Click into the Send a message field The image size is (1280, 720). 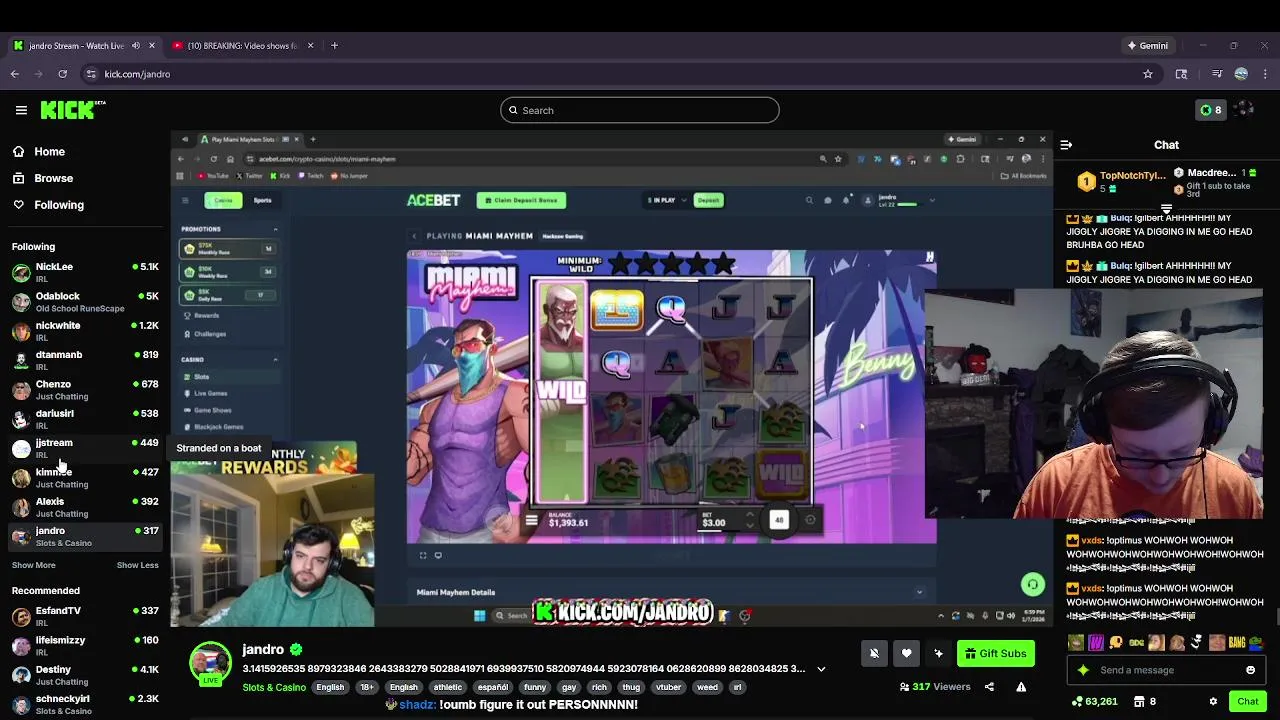(x=1165, y=670)
